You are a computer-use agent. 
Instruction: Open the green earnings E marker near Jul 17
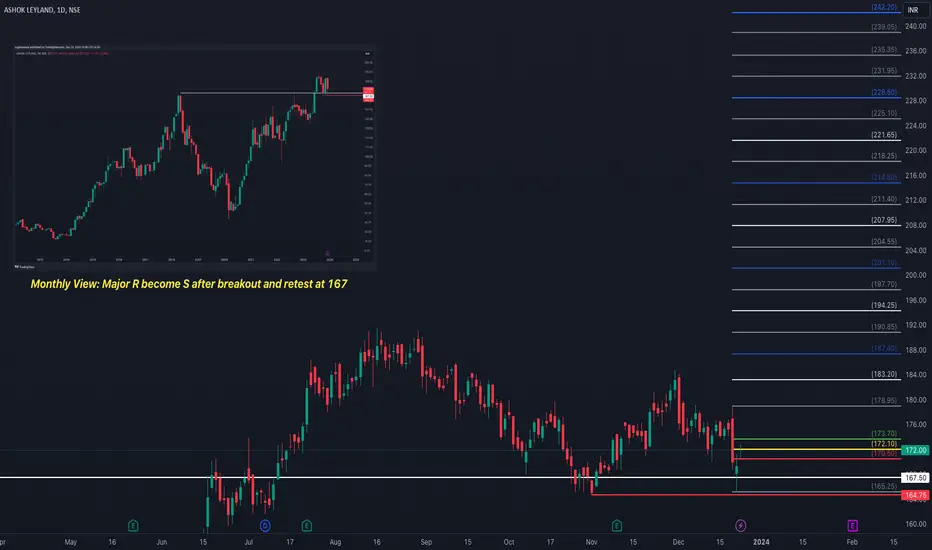click(x=307, y=526)
